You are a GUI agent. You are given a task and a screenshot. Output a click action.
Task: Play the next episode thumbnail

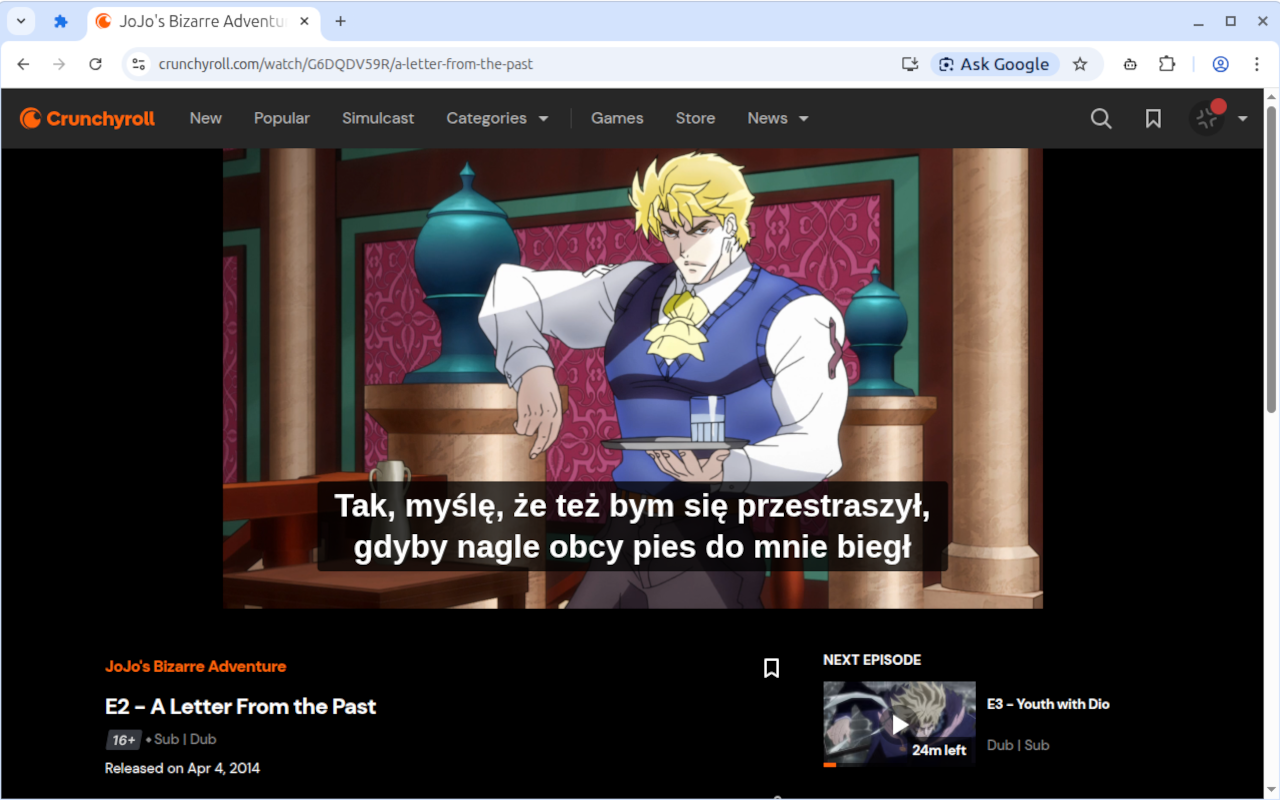(x=899, y=724)
